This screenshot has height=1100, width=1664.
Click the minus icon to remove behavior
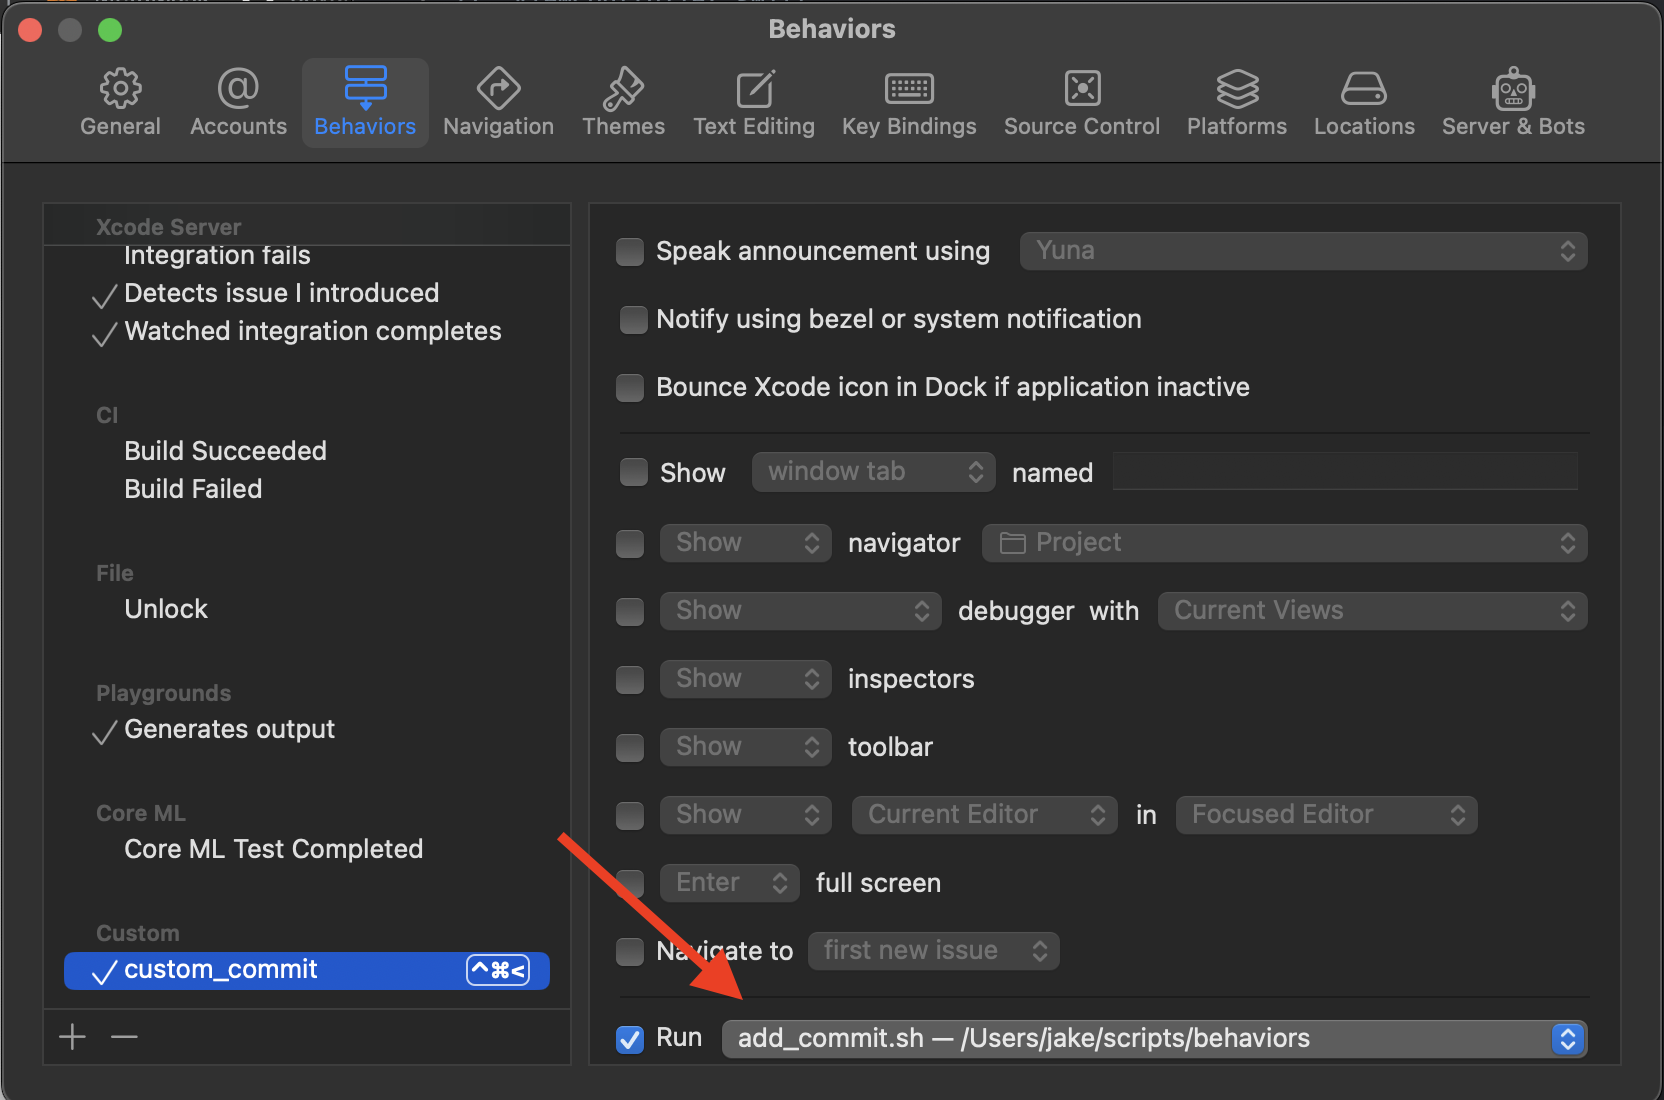(124, 1036)
